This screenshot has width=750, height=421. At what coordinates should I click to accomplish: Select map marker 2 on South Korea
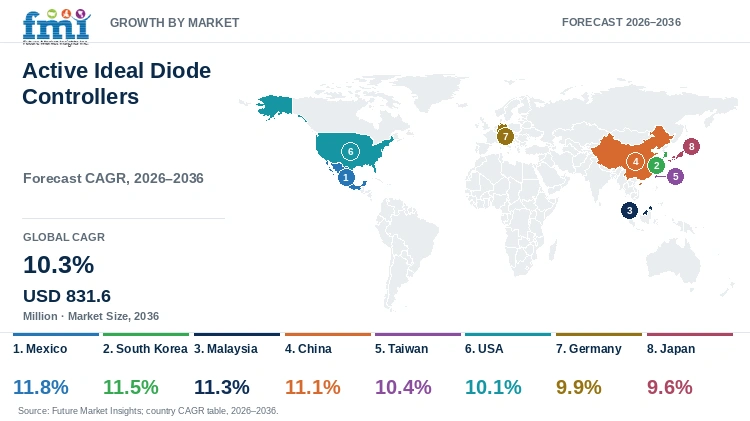click(x=656, y=166)
